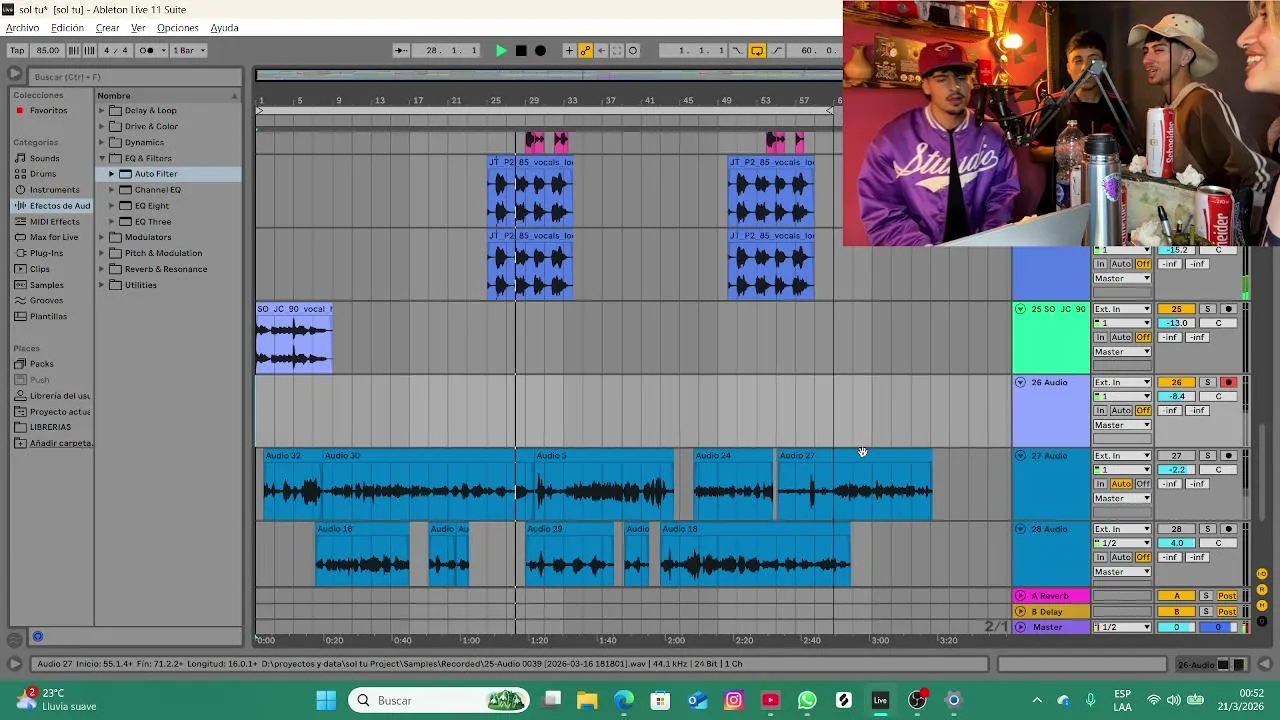Select EQ Eight in browser list
The height and width of the screenshot is (720, 1280).
[x=152, y=206]
